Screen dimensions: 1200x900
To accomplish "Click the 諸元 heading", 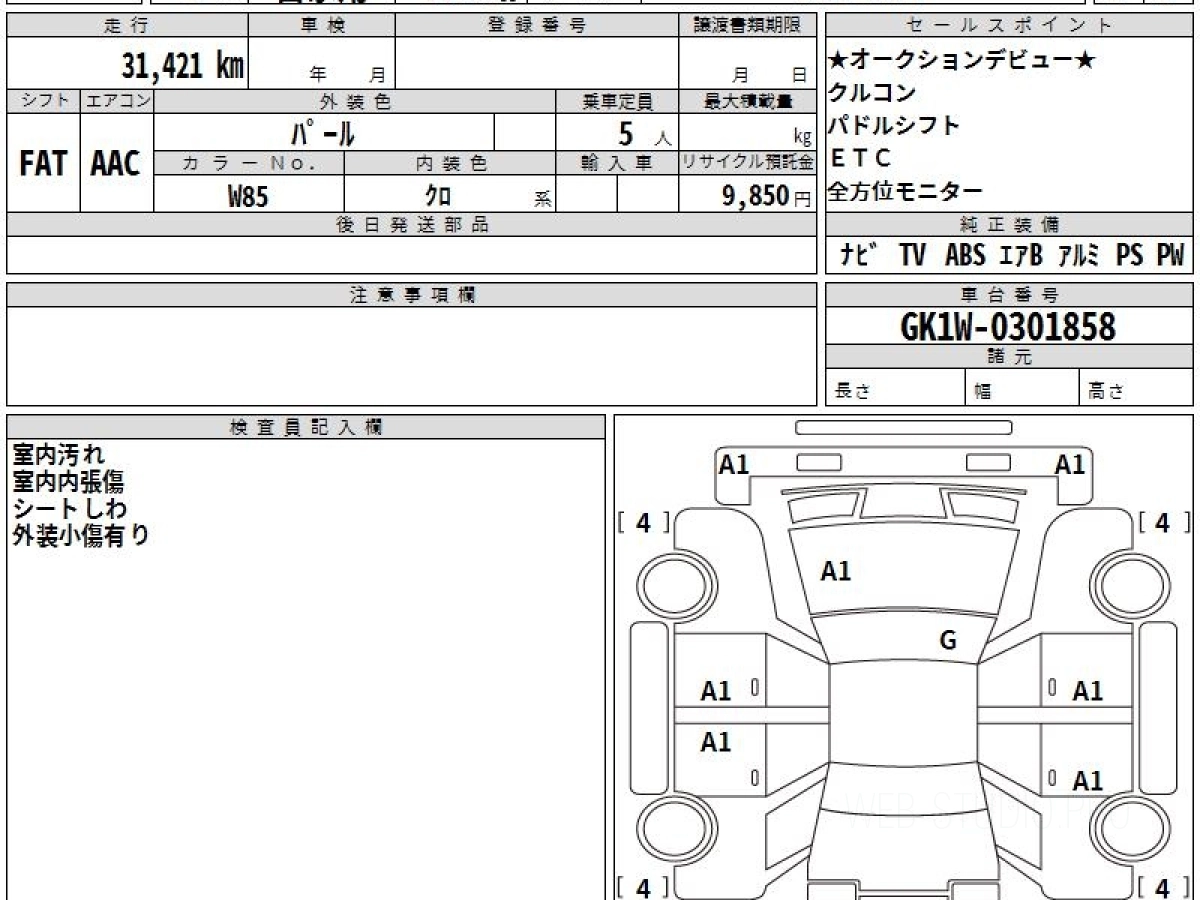I will point(1009,358).
